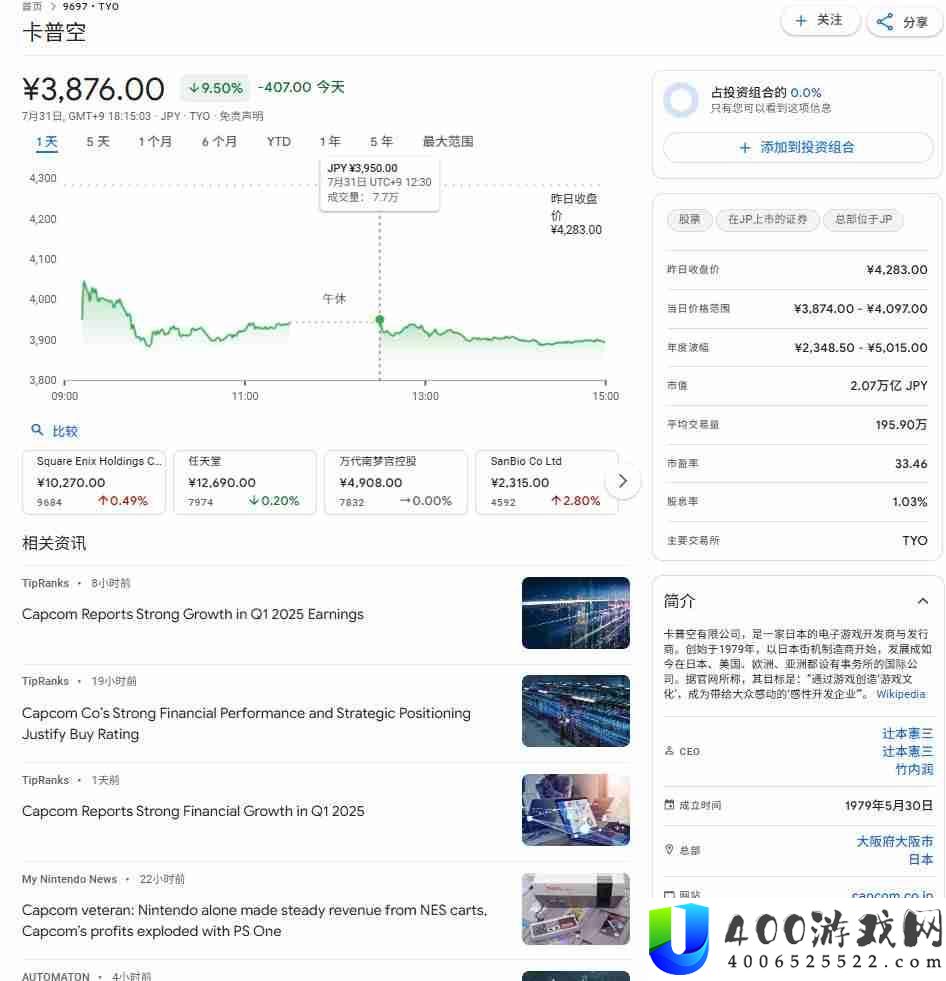Image resolution: width=946 pixels, height=981 pixels.
Task: Click the 12:30 price point on chart
Action: click(380, 320)
